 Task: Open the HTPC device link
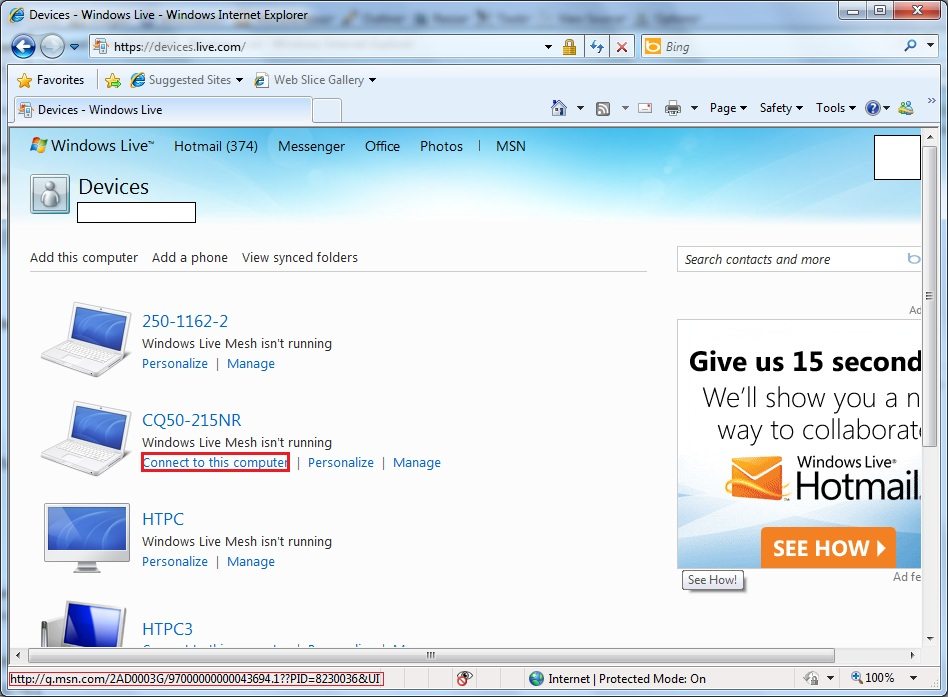point(163,519)
